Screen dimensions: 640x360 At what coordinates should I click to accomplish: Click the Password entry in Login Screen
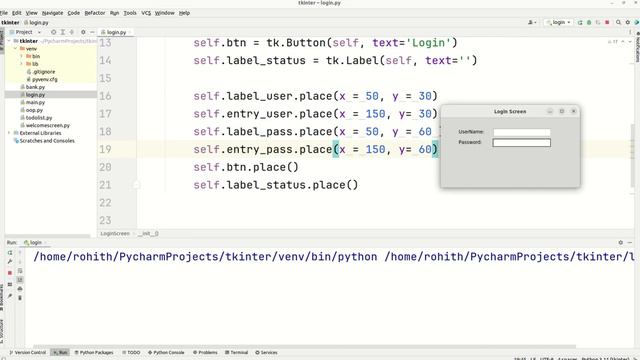tap(522, 142)
